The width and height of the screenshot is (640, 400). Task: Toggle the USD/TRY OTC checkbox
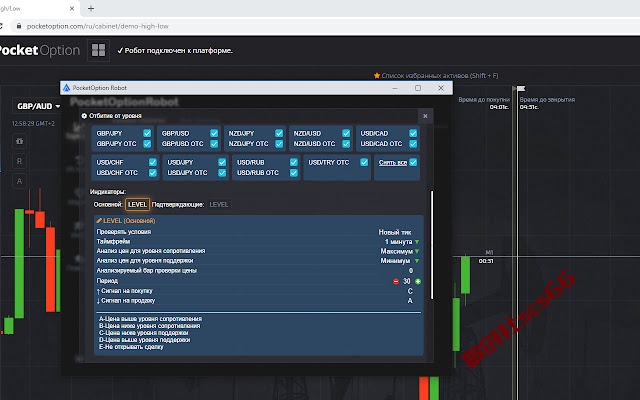click(x=364, y=162)
